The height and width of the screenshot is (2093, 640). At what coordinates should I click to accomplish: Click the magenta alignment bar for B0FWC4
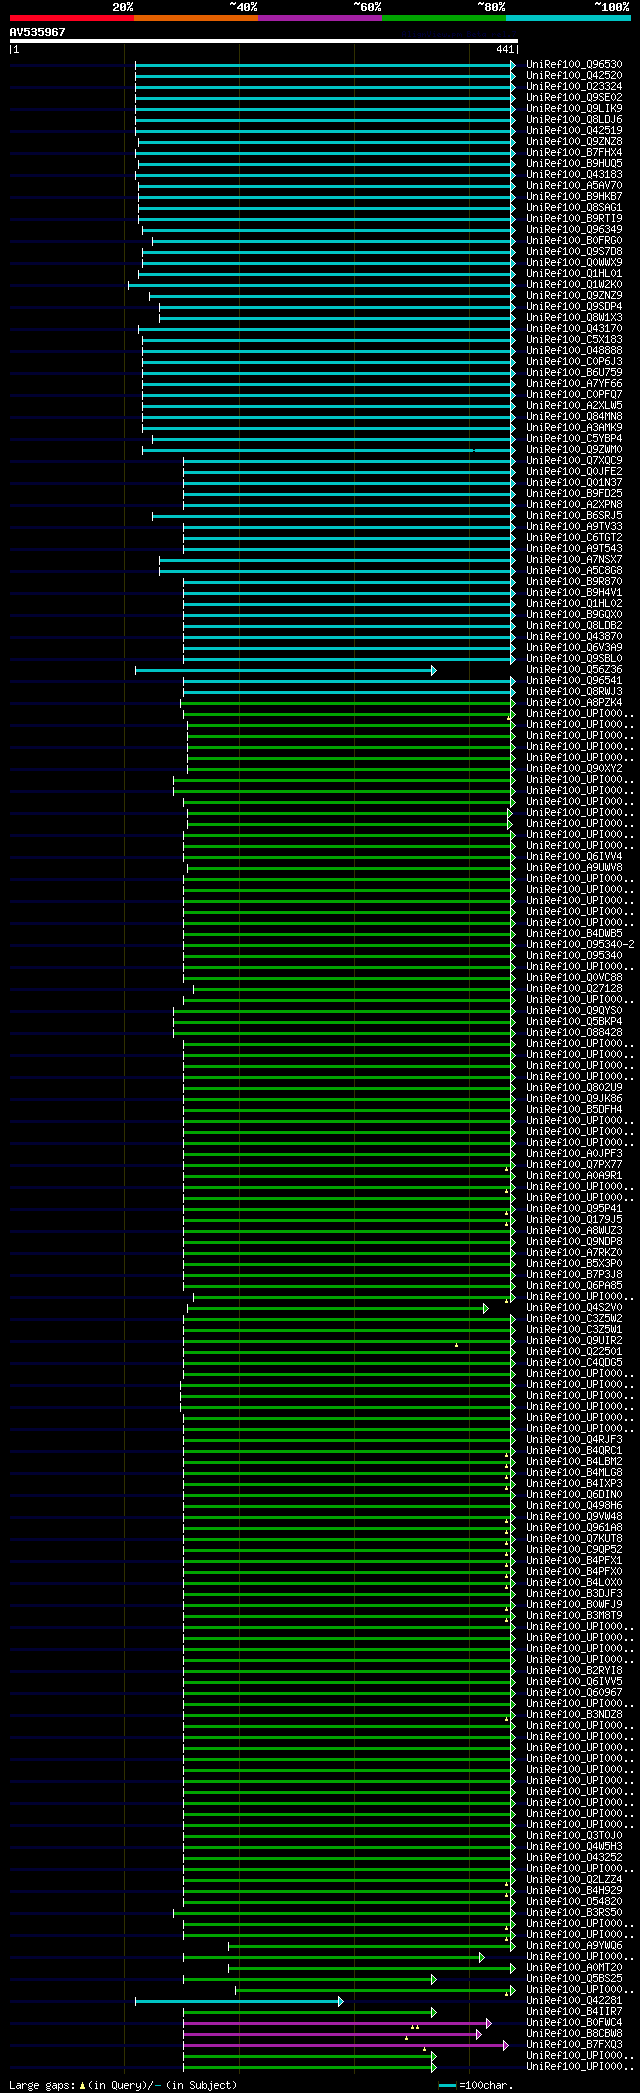tap(337, 2023)
